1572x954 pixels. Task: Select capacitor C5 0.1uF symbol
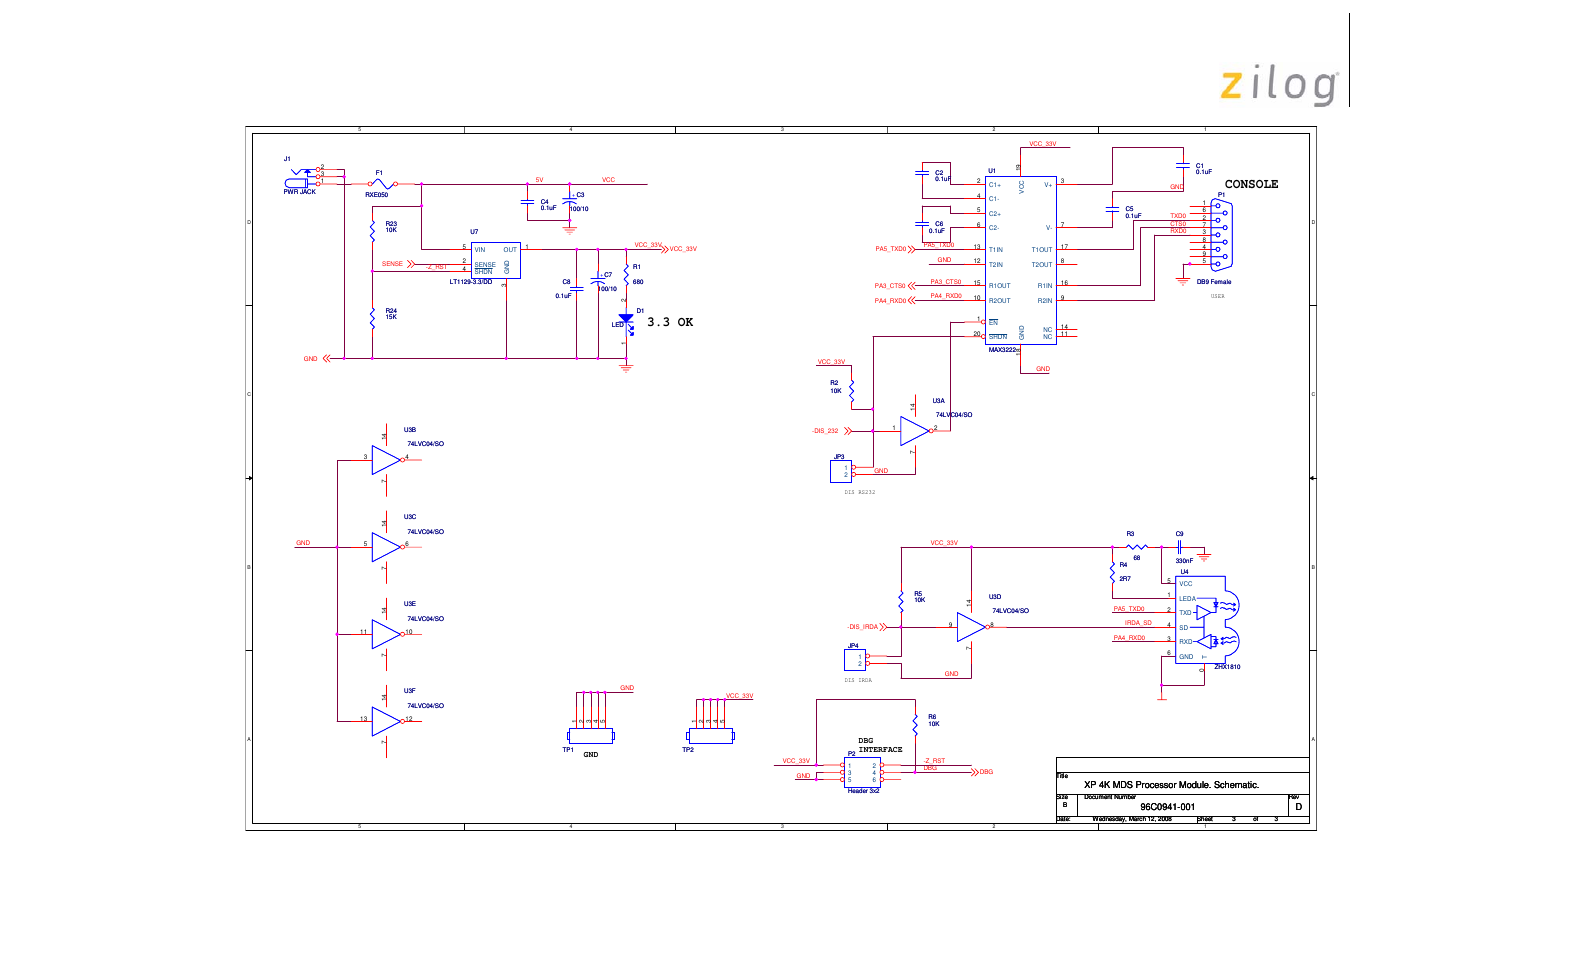point(1112,209)
